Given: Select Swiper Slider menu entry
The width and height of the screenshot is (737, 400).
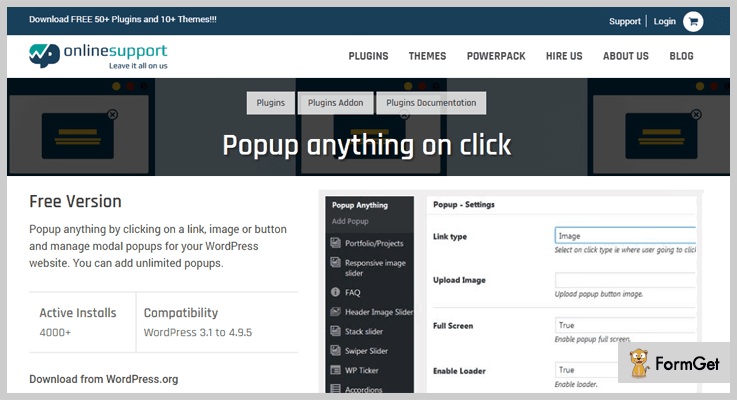Looking at the screenshot, I should point(366,351).
